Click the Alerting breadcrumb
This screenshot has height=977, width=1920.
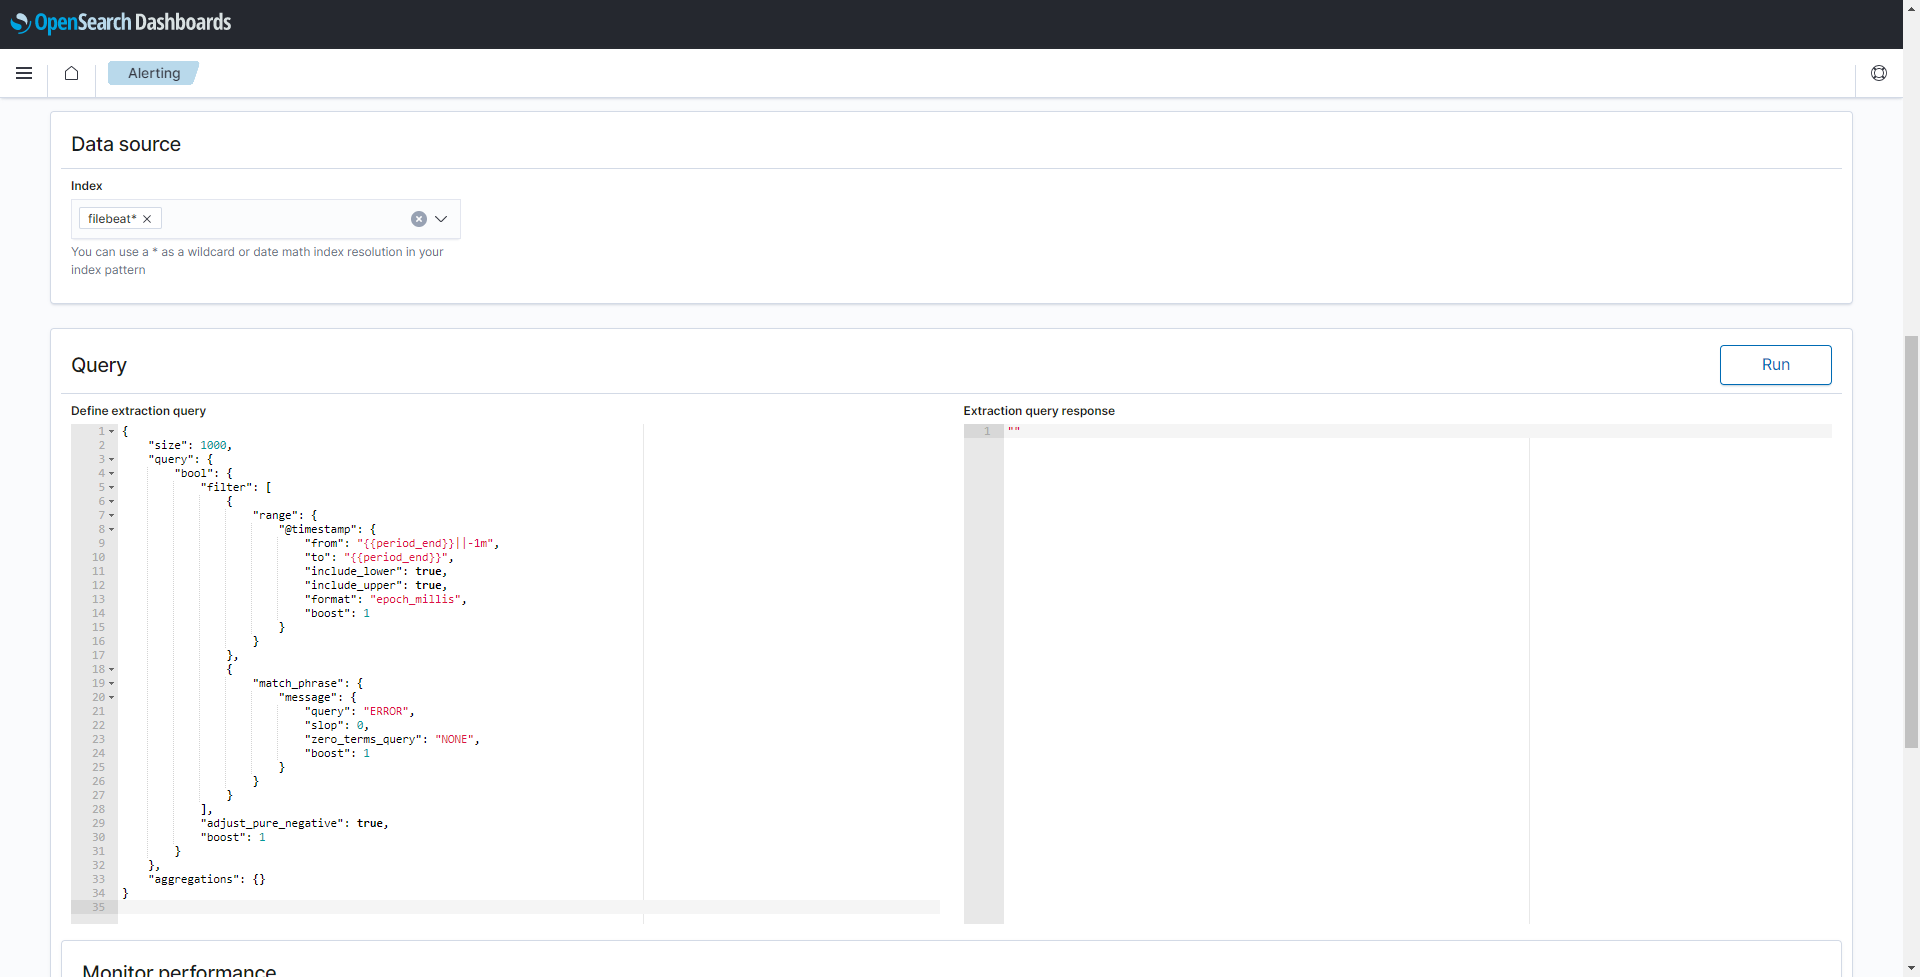click(x=154, y=73)
